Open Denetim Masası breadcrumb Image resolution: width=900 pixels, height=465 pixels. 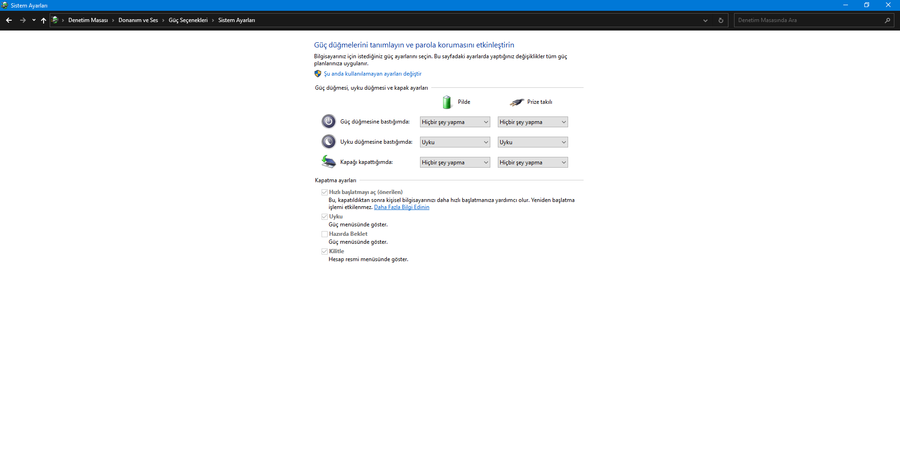coord(88,20)
